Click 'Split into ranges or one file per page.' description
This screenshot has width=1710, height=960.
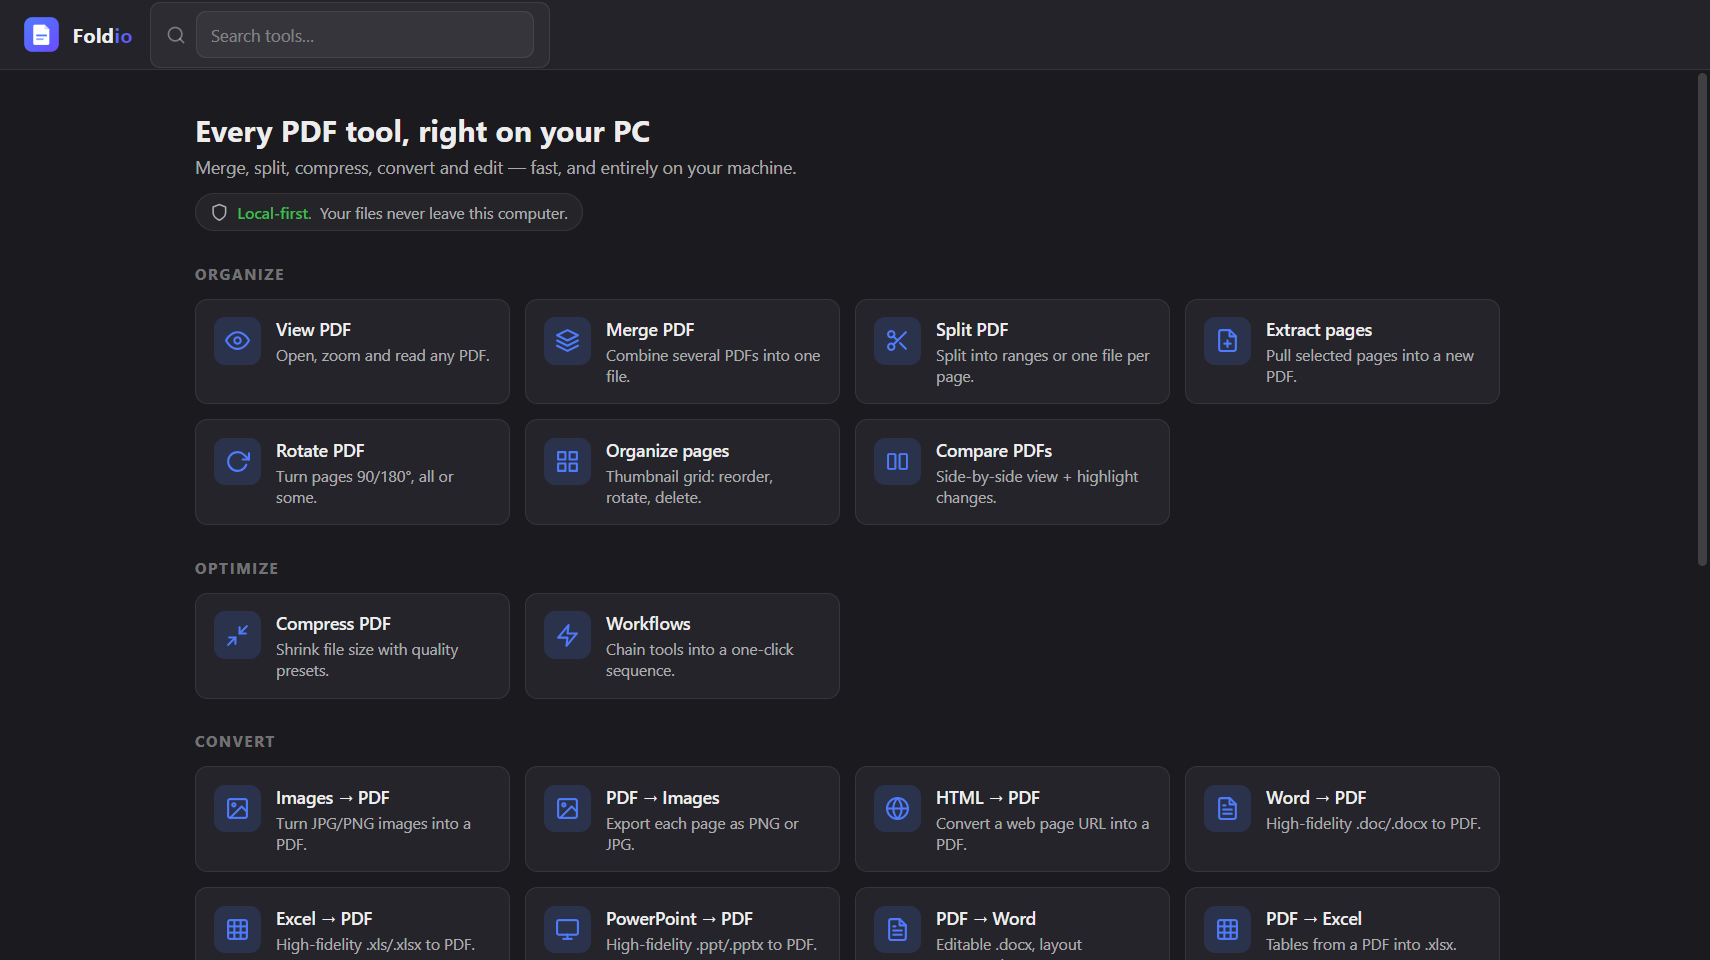pos(1043,366)
